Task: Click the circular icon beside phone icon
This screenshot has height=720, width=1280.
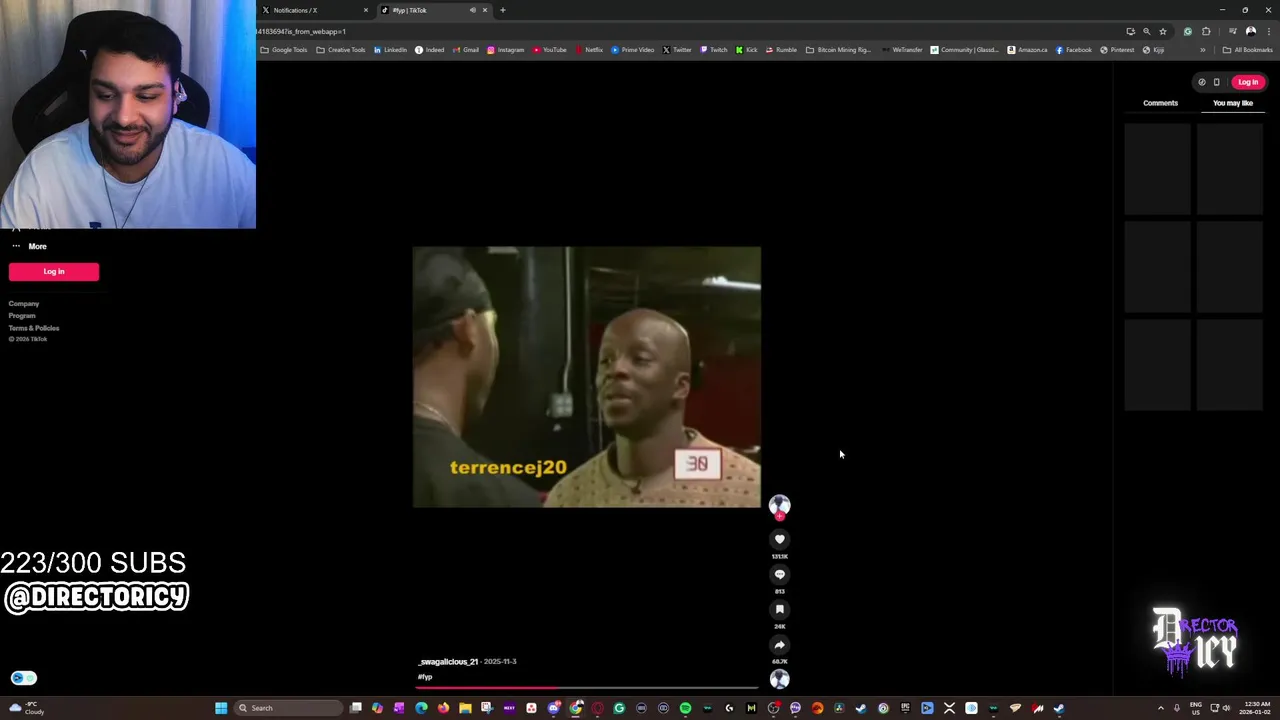Action: pos(1202,82)
